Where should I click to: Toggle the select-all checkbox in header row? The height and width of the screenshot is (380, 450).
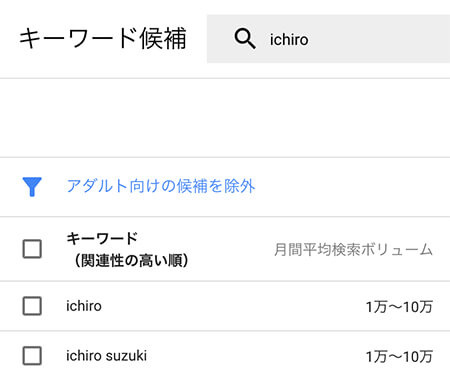click(x=32, y=249)
